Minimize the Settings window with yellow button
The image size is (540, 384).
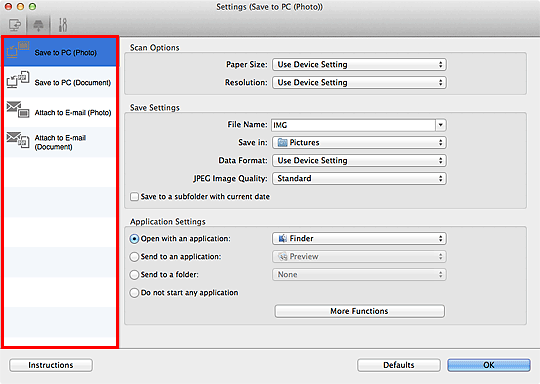pyautogui.click(x=20, y=7)
